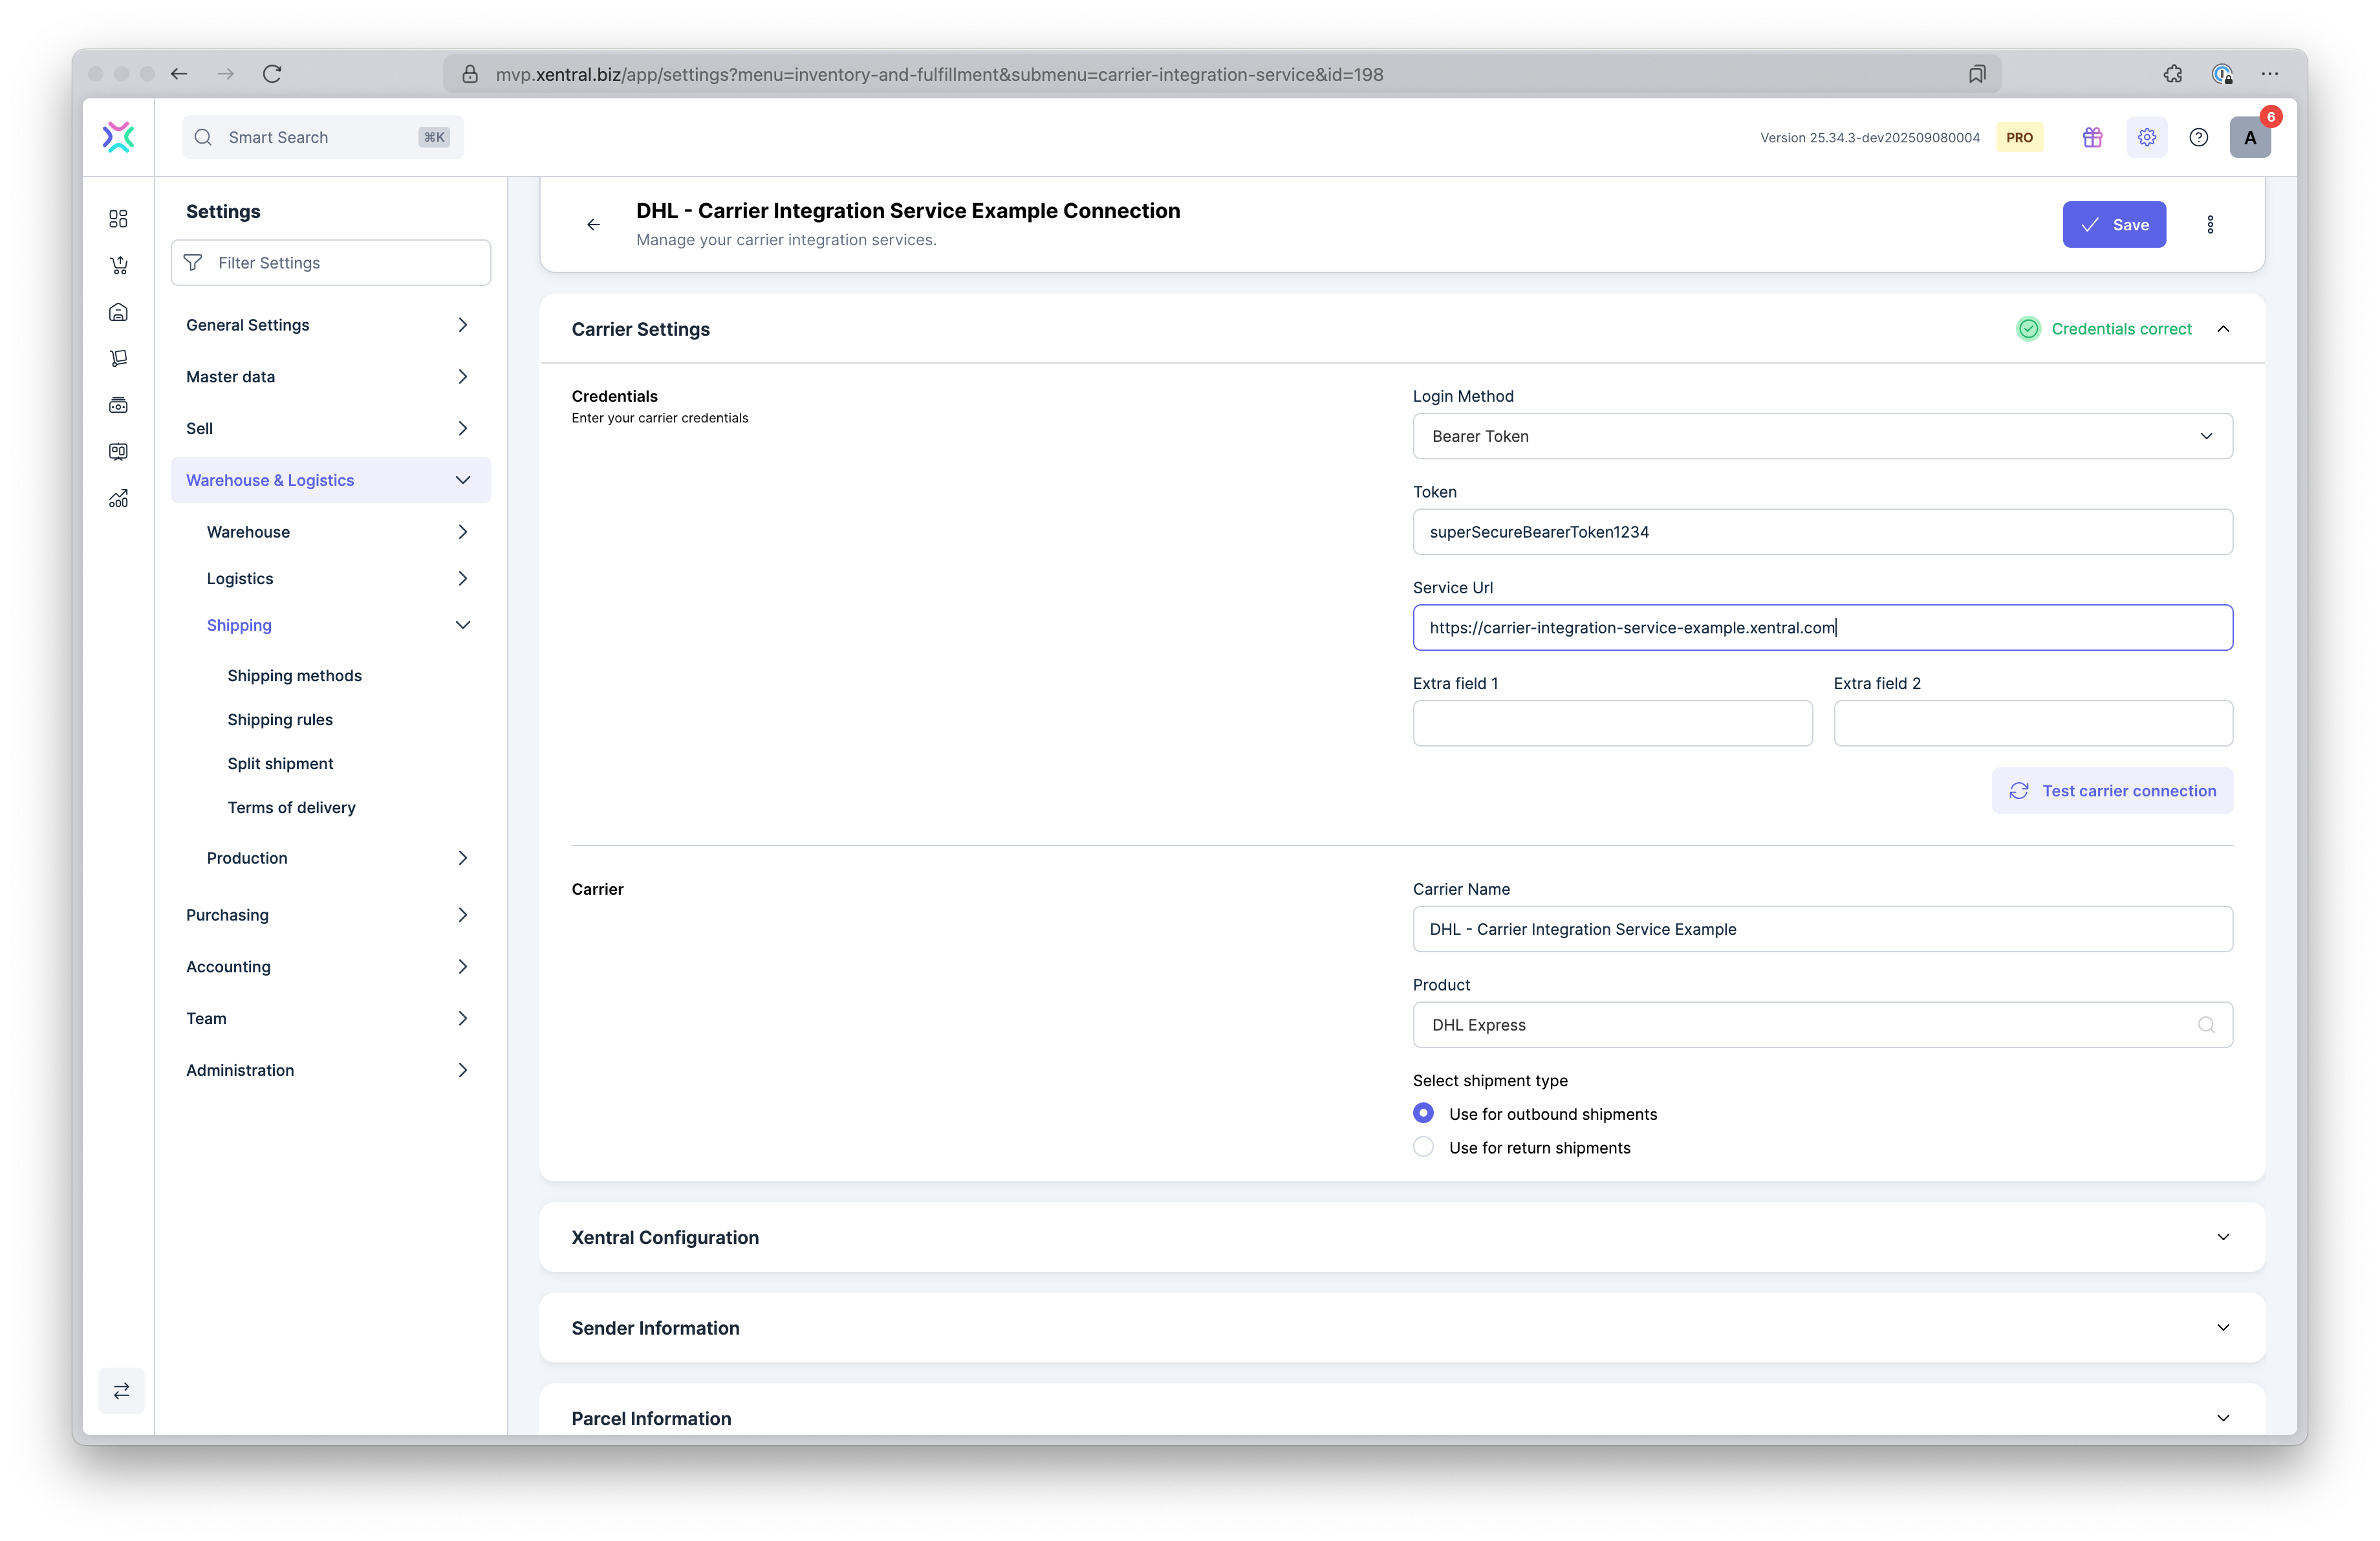This screenshot has height=1541, width=2380.
Task: Click the Save button
Action: (x=2114, y=224)
